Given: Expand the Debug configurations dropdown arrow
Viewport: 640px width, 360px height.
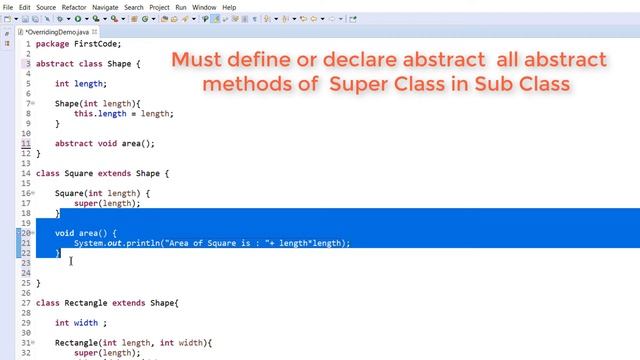Looking at the screenshot, I should (68, 19).
